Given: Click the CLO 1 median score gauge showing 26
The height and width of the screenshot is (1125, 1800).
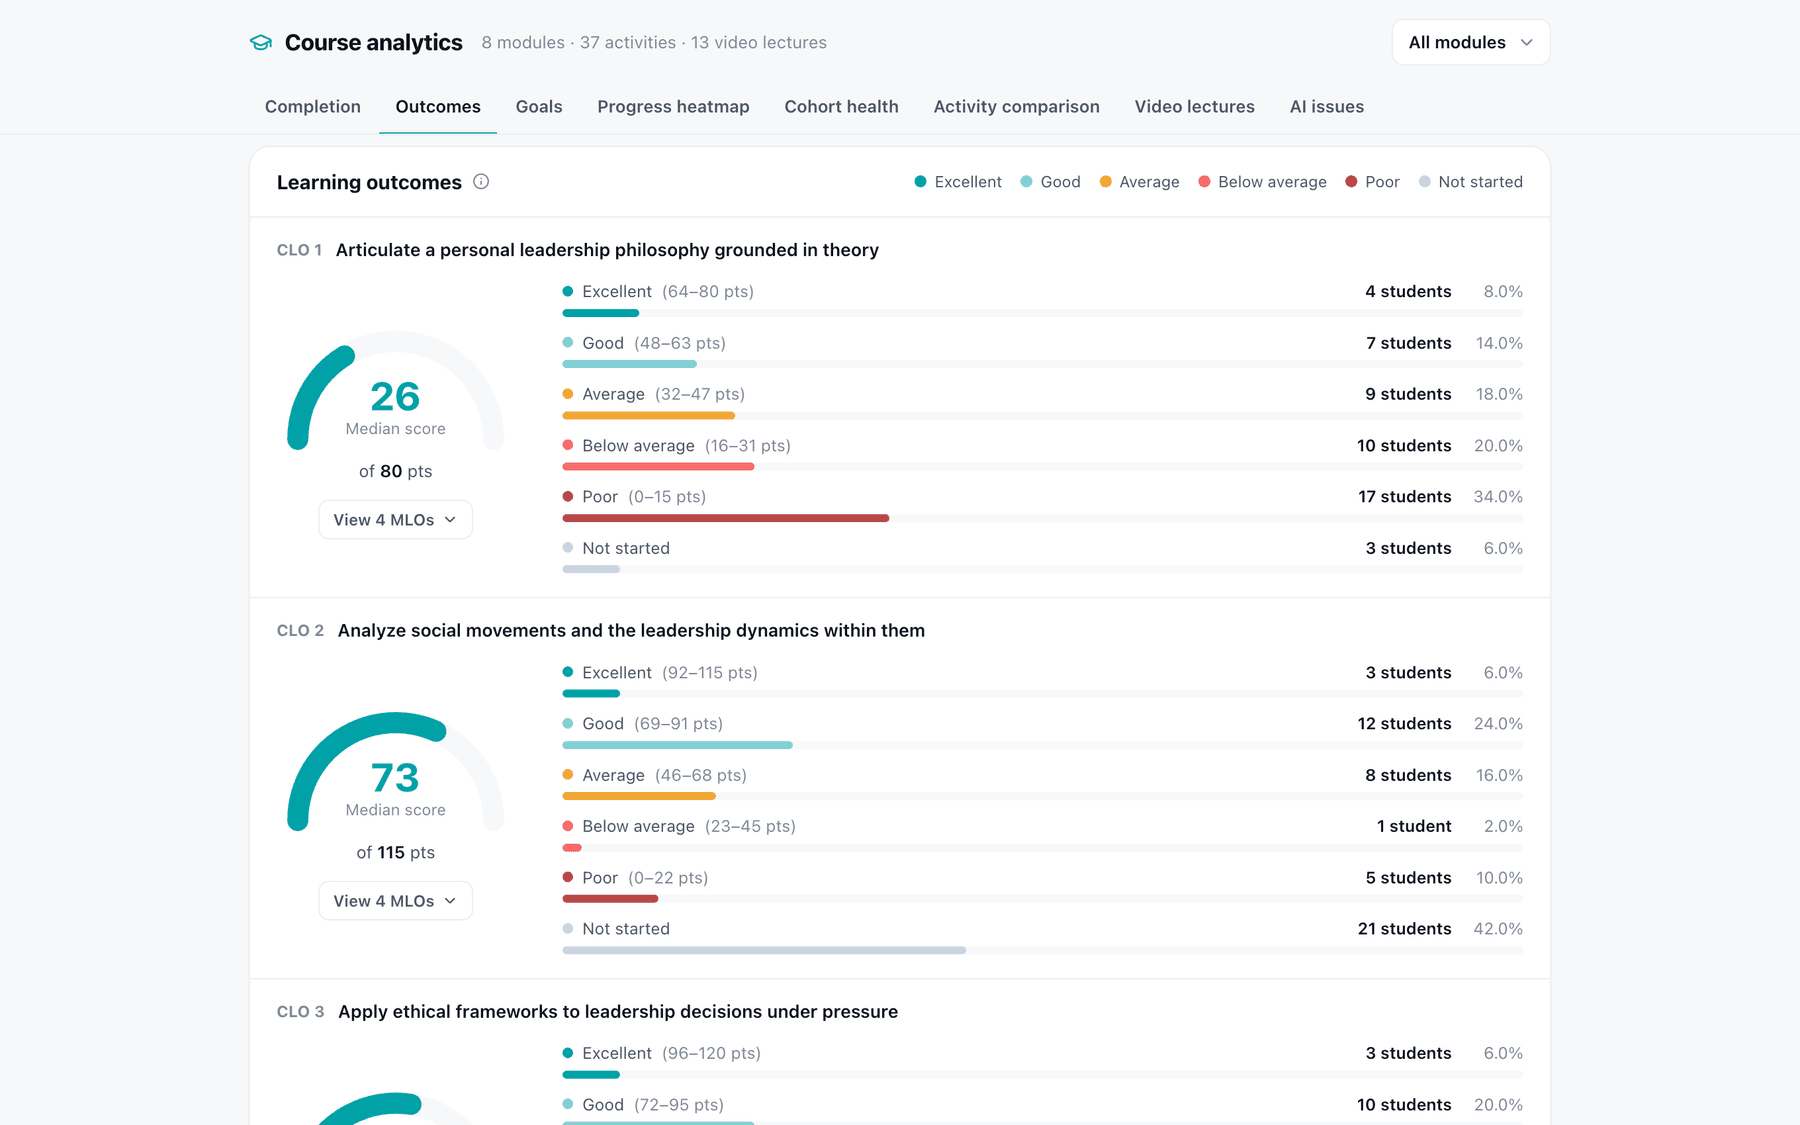Looking at the screenshot, I should [395, 392].
